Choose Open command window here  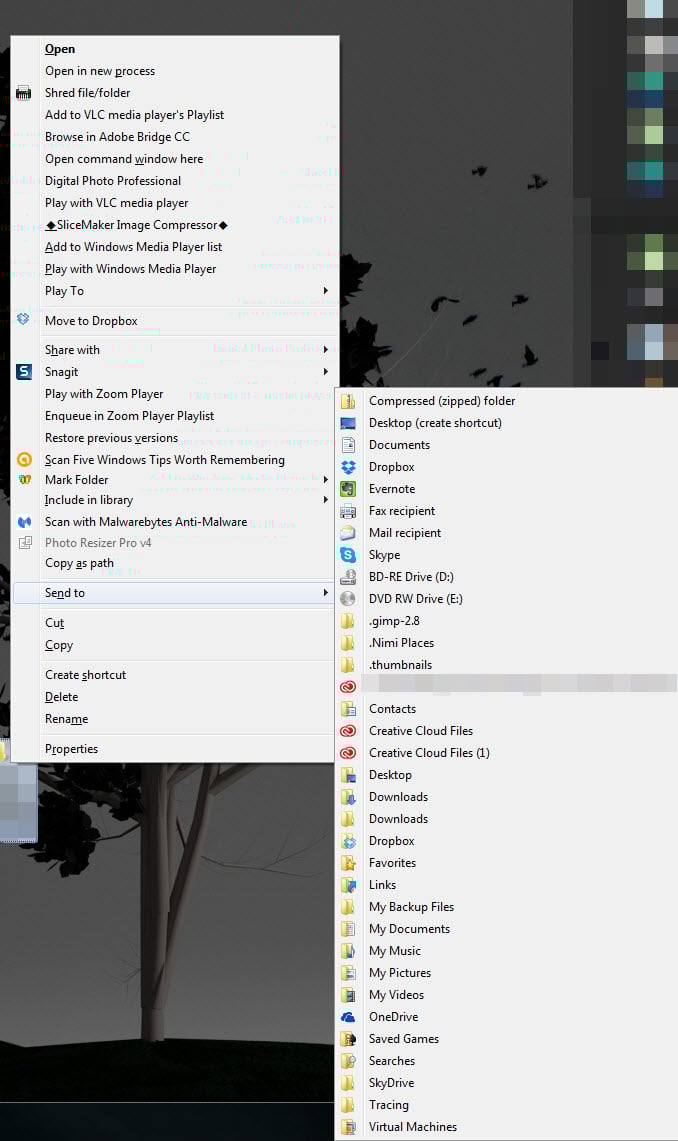pyautogui.click(x=124, y=159)
